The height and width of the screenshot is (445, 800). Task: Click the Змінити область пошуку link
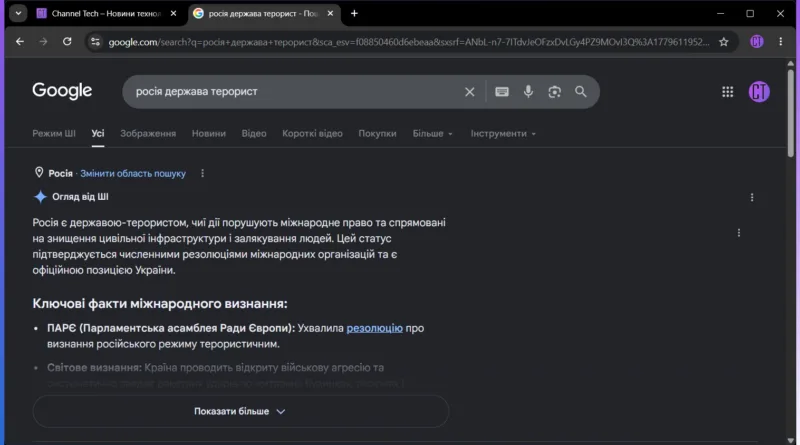point(133,174)
